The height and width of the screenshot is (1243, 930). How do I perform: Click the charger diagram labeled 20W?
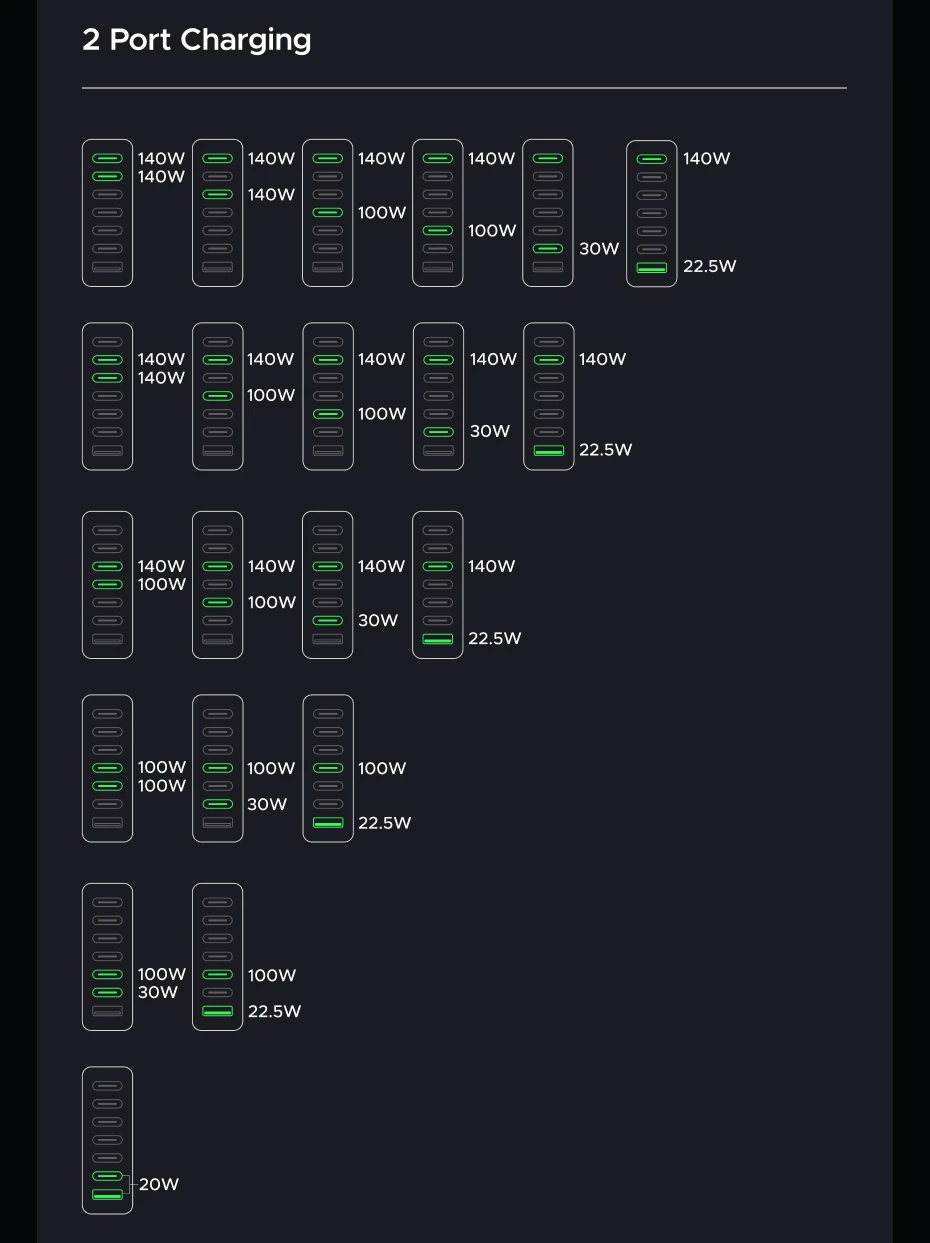[107, 1140]
